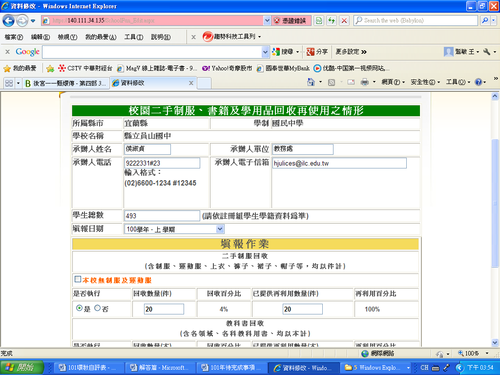Click the Google toolbar wrench settings icon

(x=487, y=52)
